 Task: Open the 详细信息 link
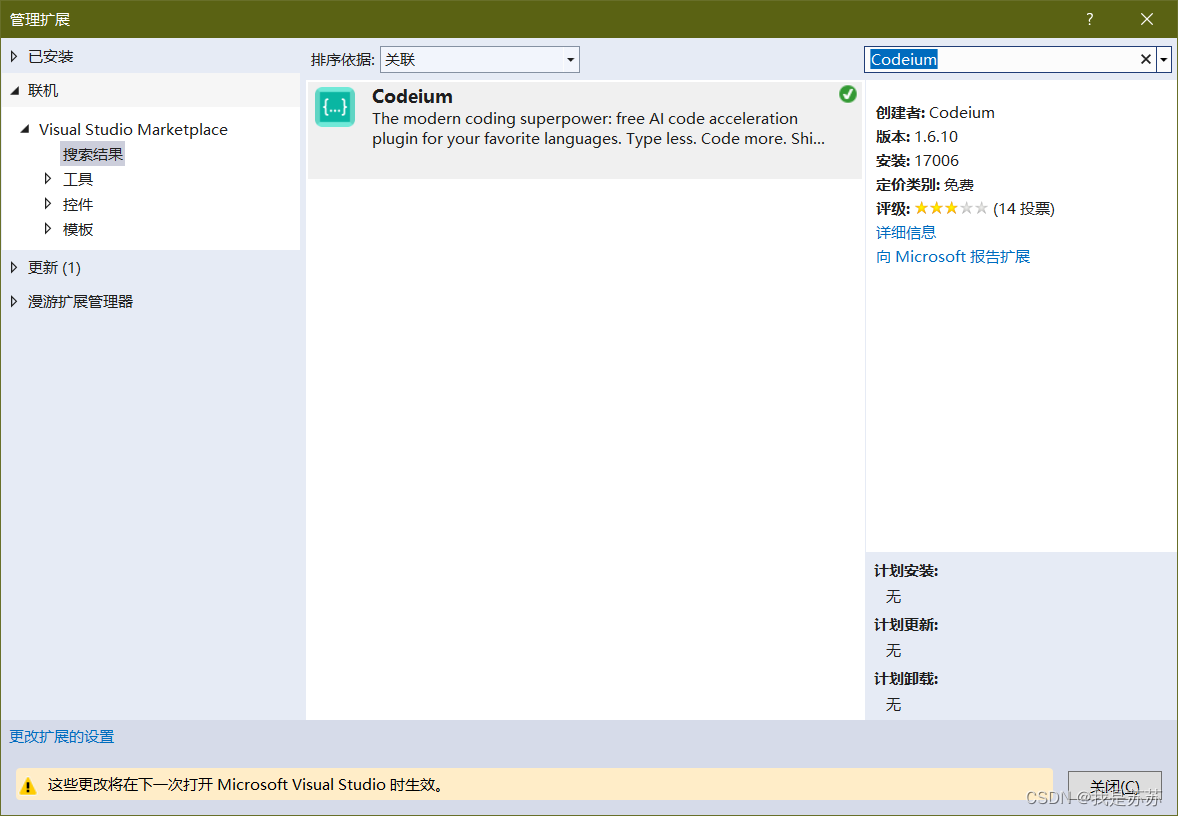[x=906, y=232]
